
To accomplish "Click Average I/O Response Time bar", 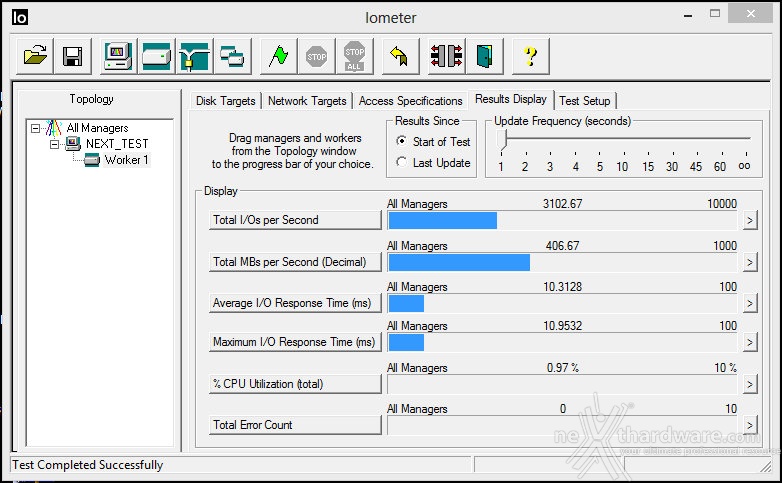I will [562, 303].
